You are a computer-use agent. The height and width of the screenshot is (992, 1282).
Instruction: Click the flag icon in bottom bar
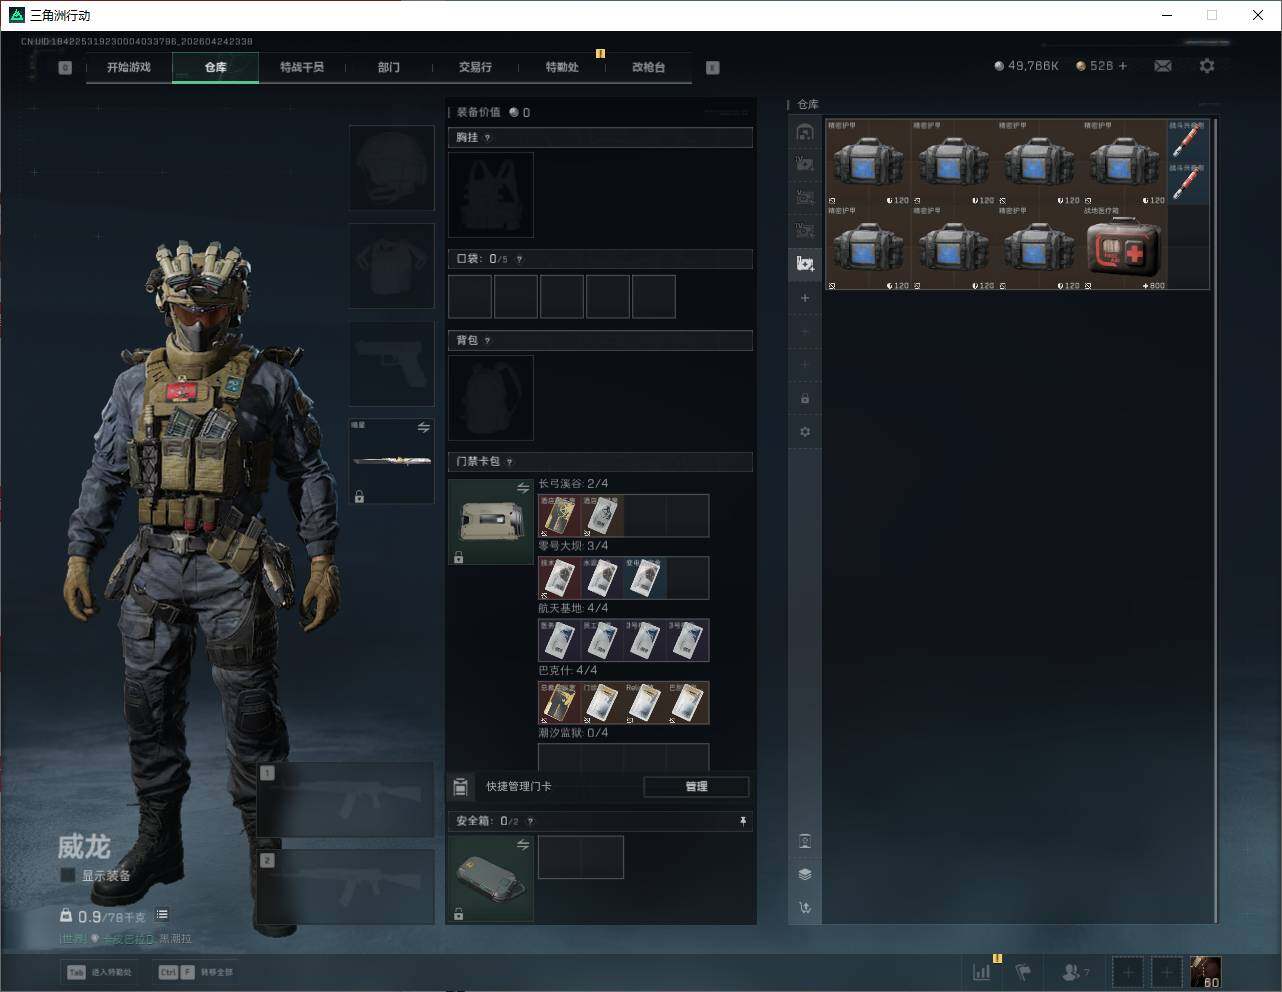tap(1023, 972)
